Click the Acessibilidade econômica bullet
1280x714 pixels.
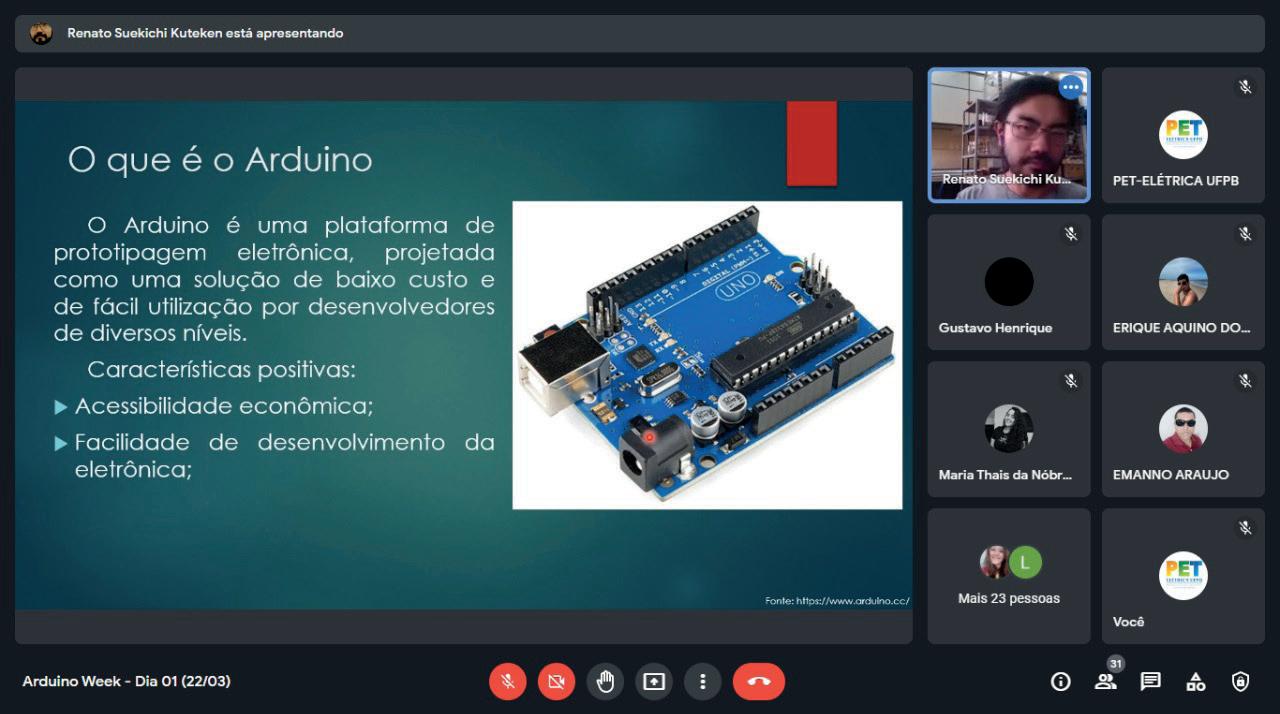pyautogui.click(x=224, y=406)
